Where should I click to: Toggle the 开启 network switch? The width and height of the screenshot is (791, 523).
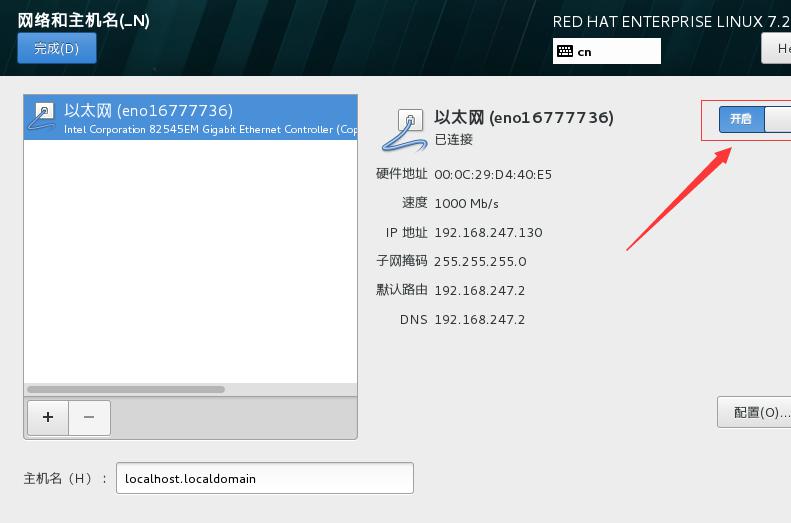755,119
